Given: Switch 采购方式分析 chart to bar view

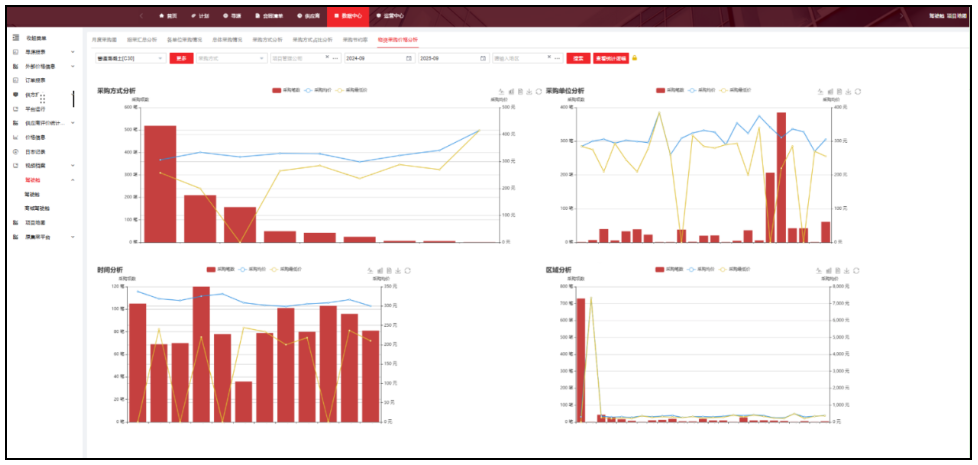Looking at the screenshot, I should coord(511,92).
